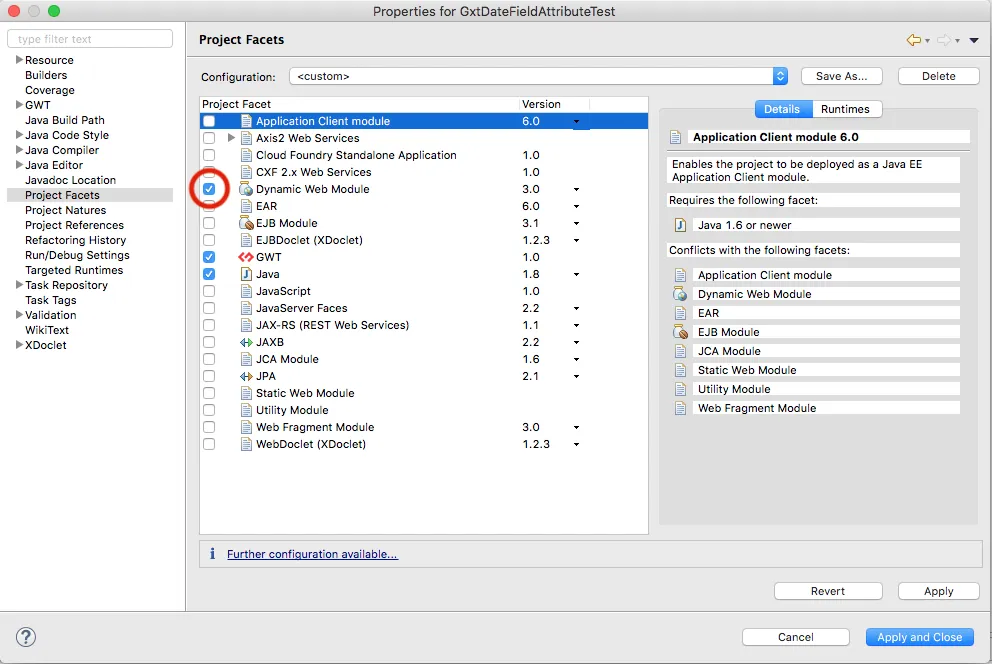Click the JavaScript facet icon
Screen dimensions: 992x664
coord(246,291)
